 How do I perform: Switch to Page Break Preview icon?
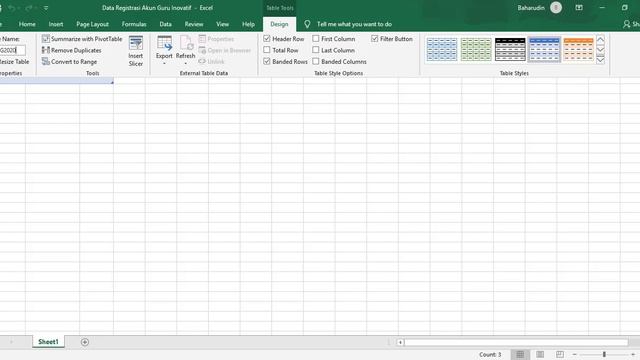[x=560, y=354]
